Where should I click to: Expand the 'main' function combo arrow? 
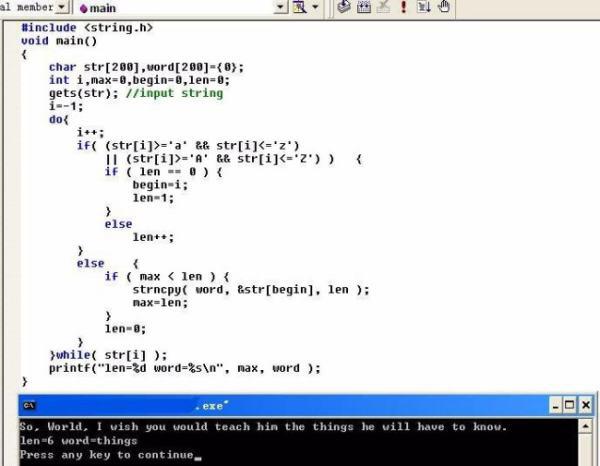[280, 7]
